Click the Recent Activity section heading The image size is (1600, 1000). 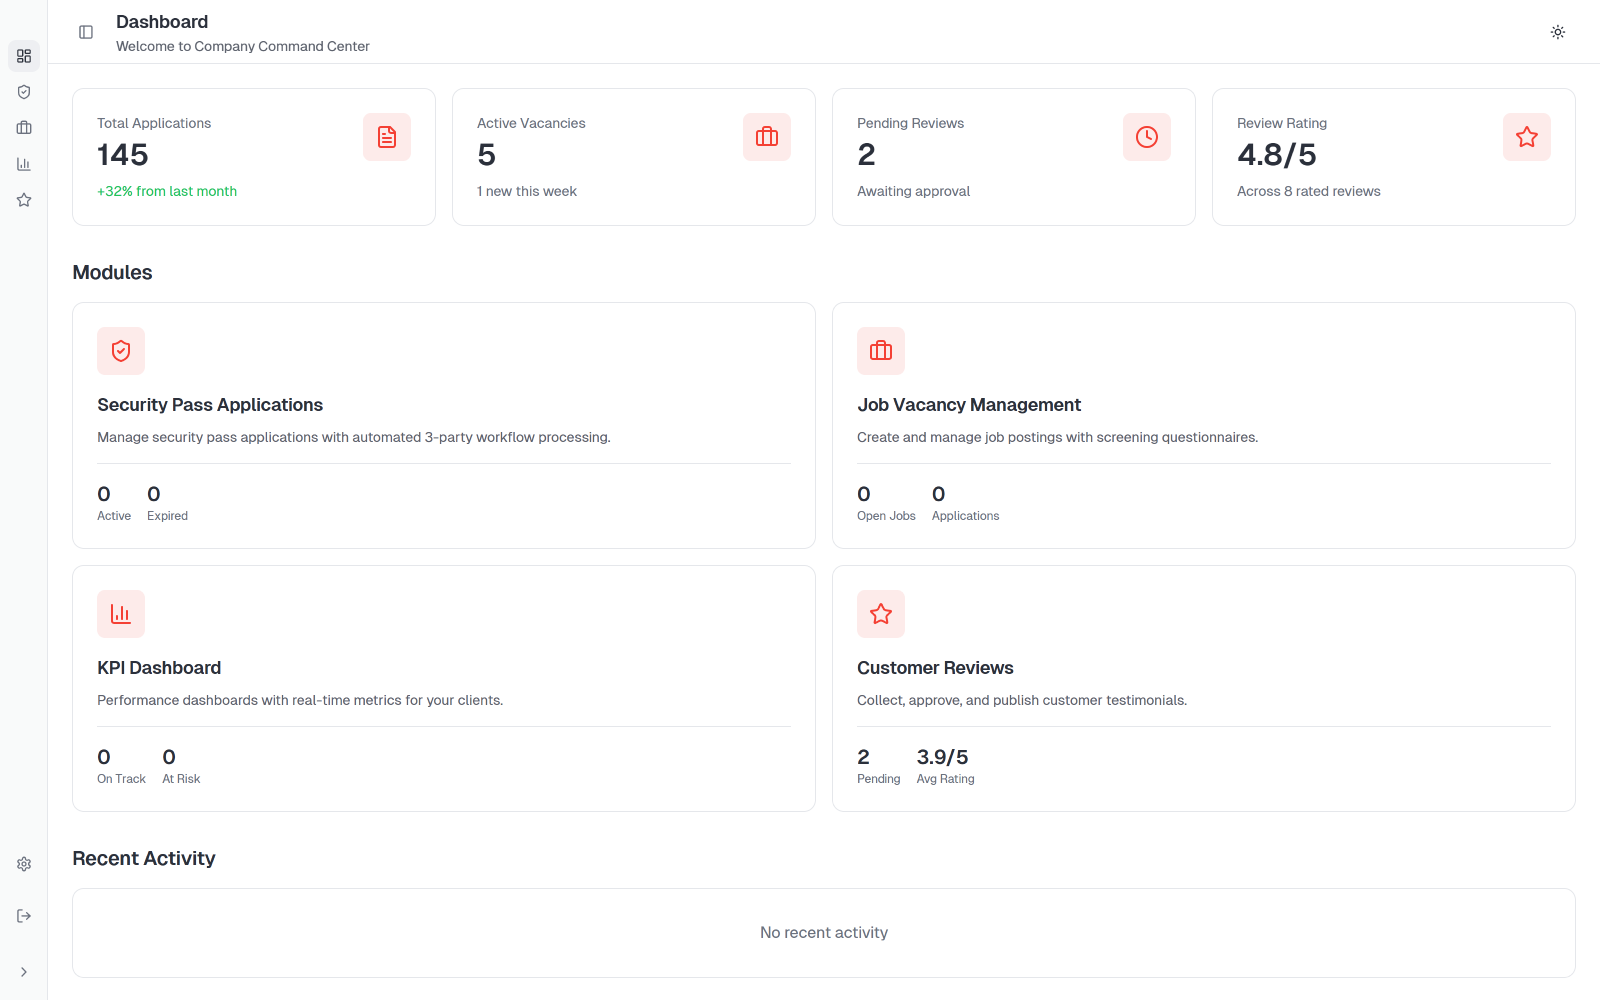point(143,858)
